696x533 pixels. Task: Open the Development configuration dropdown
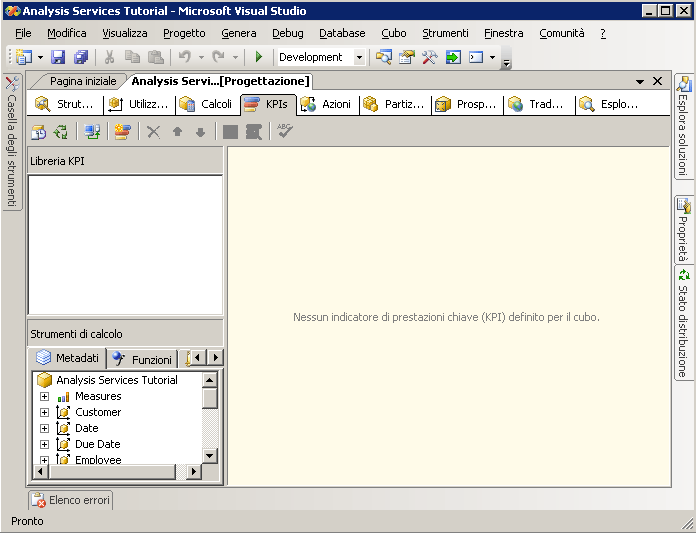(360, 57)
